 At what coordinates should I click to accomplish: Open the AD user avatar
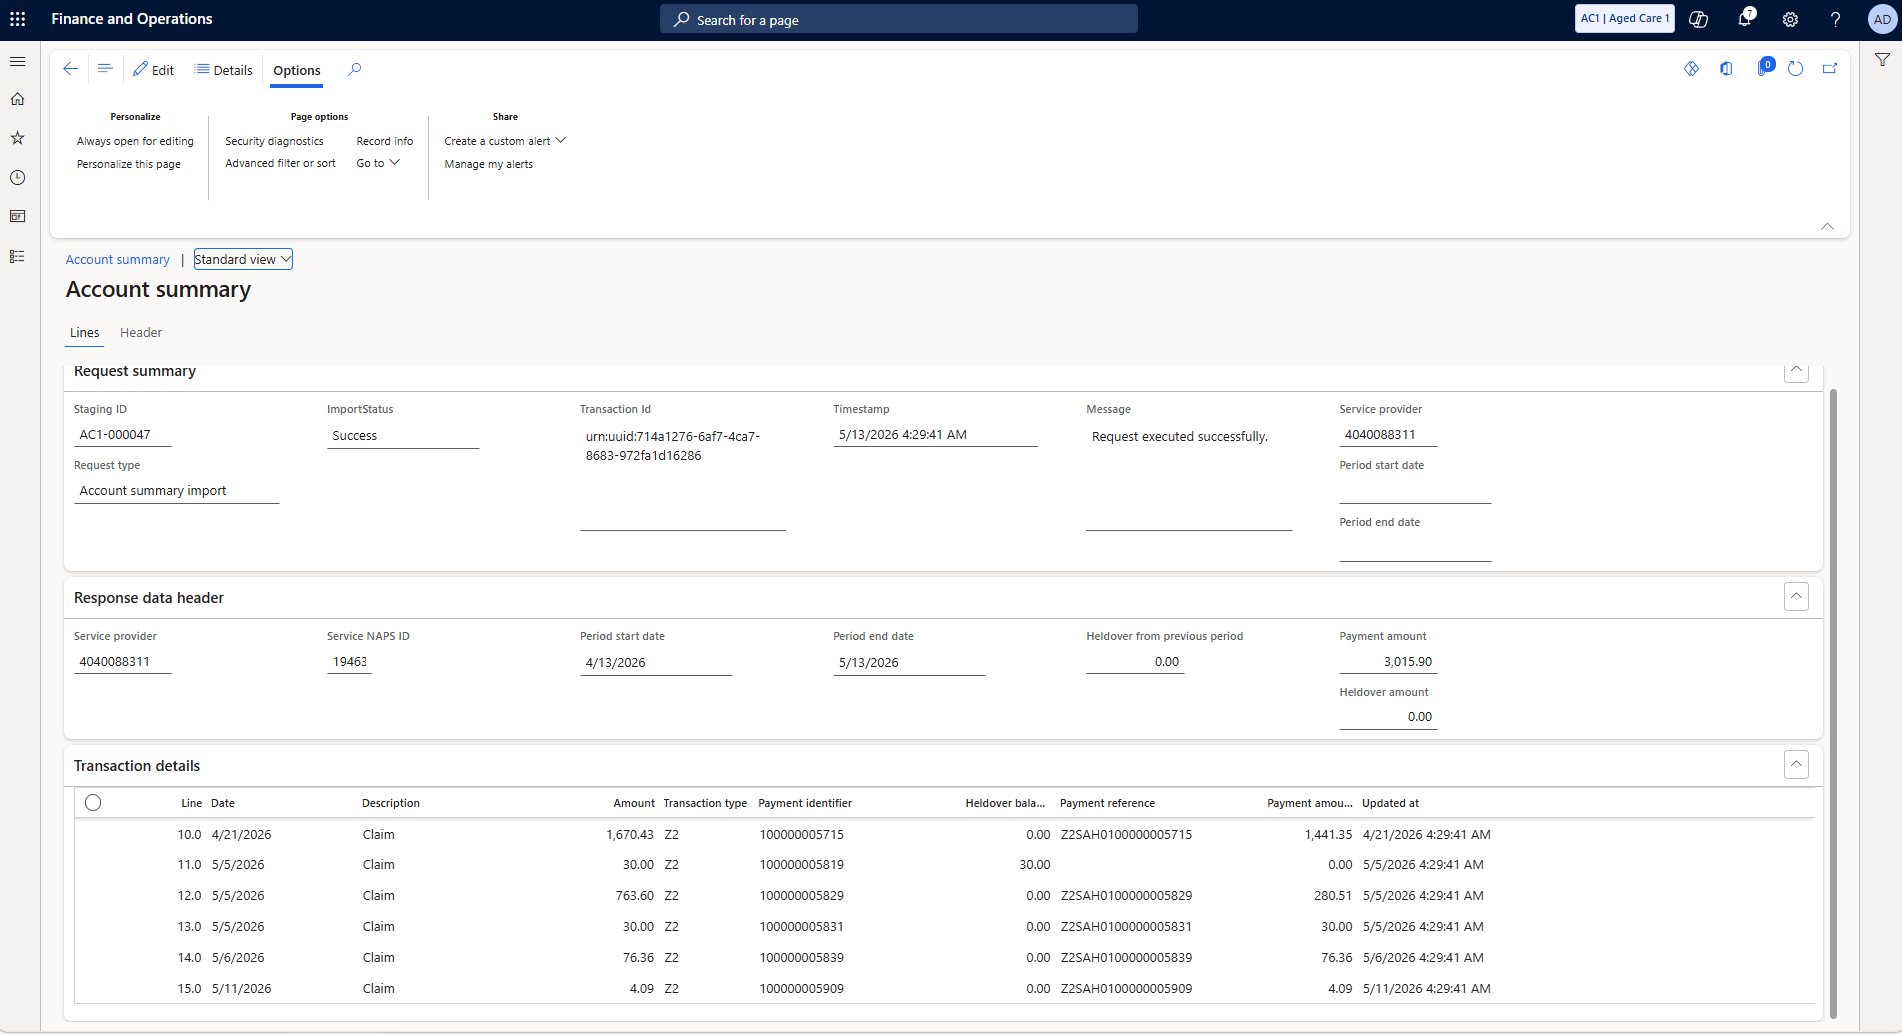tap(1882, 19)
